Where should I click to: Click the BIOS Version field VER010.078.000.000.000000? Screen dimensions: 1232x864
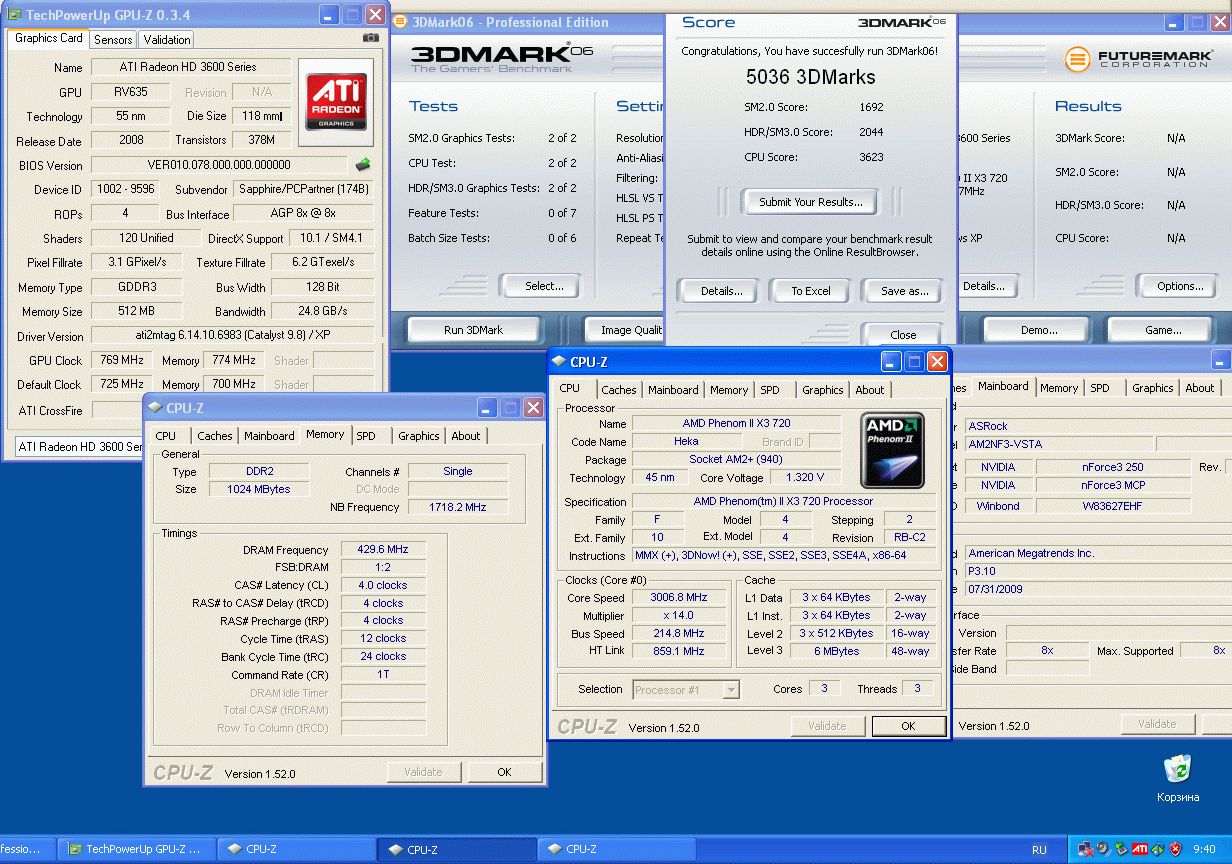(x=219, y=165)
